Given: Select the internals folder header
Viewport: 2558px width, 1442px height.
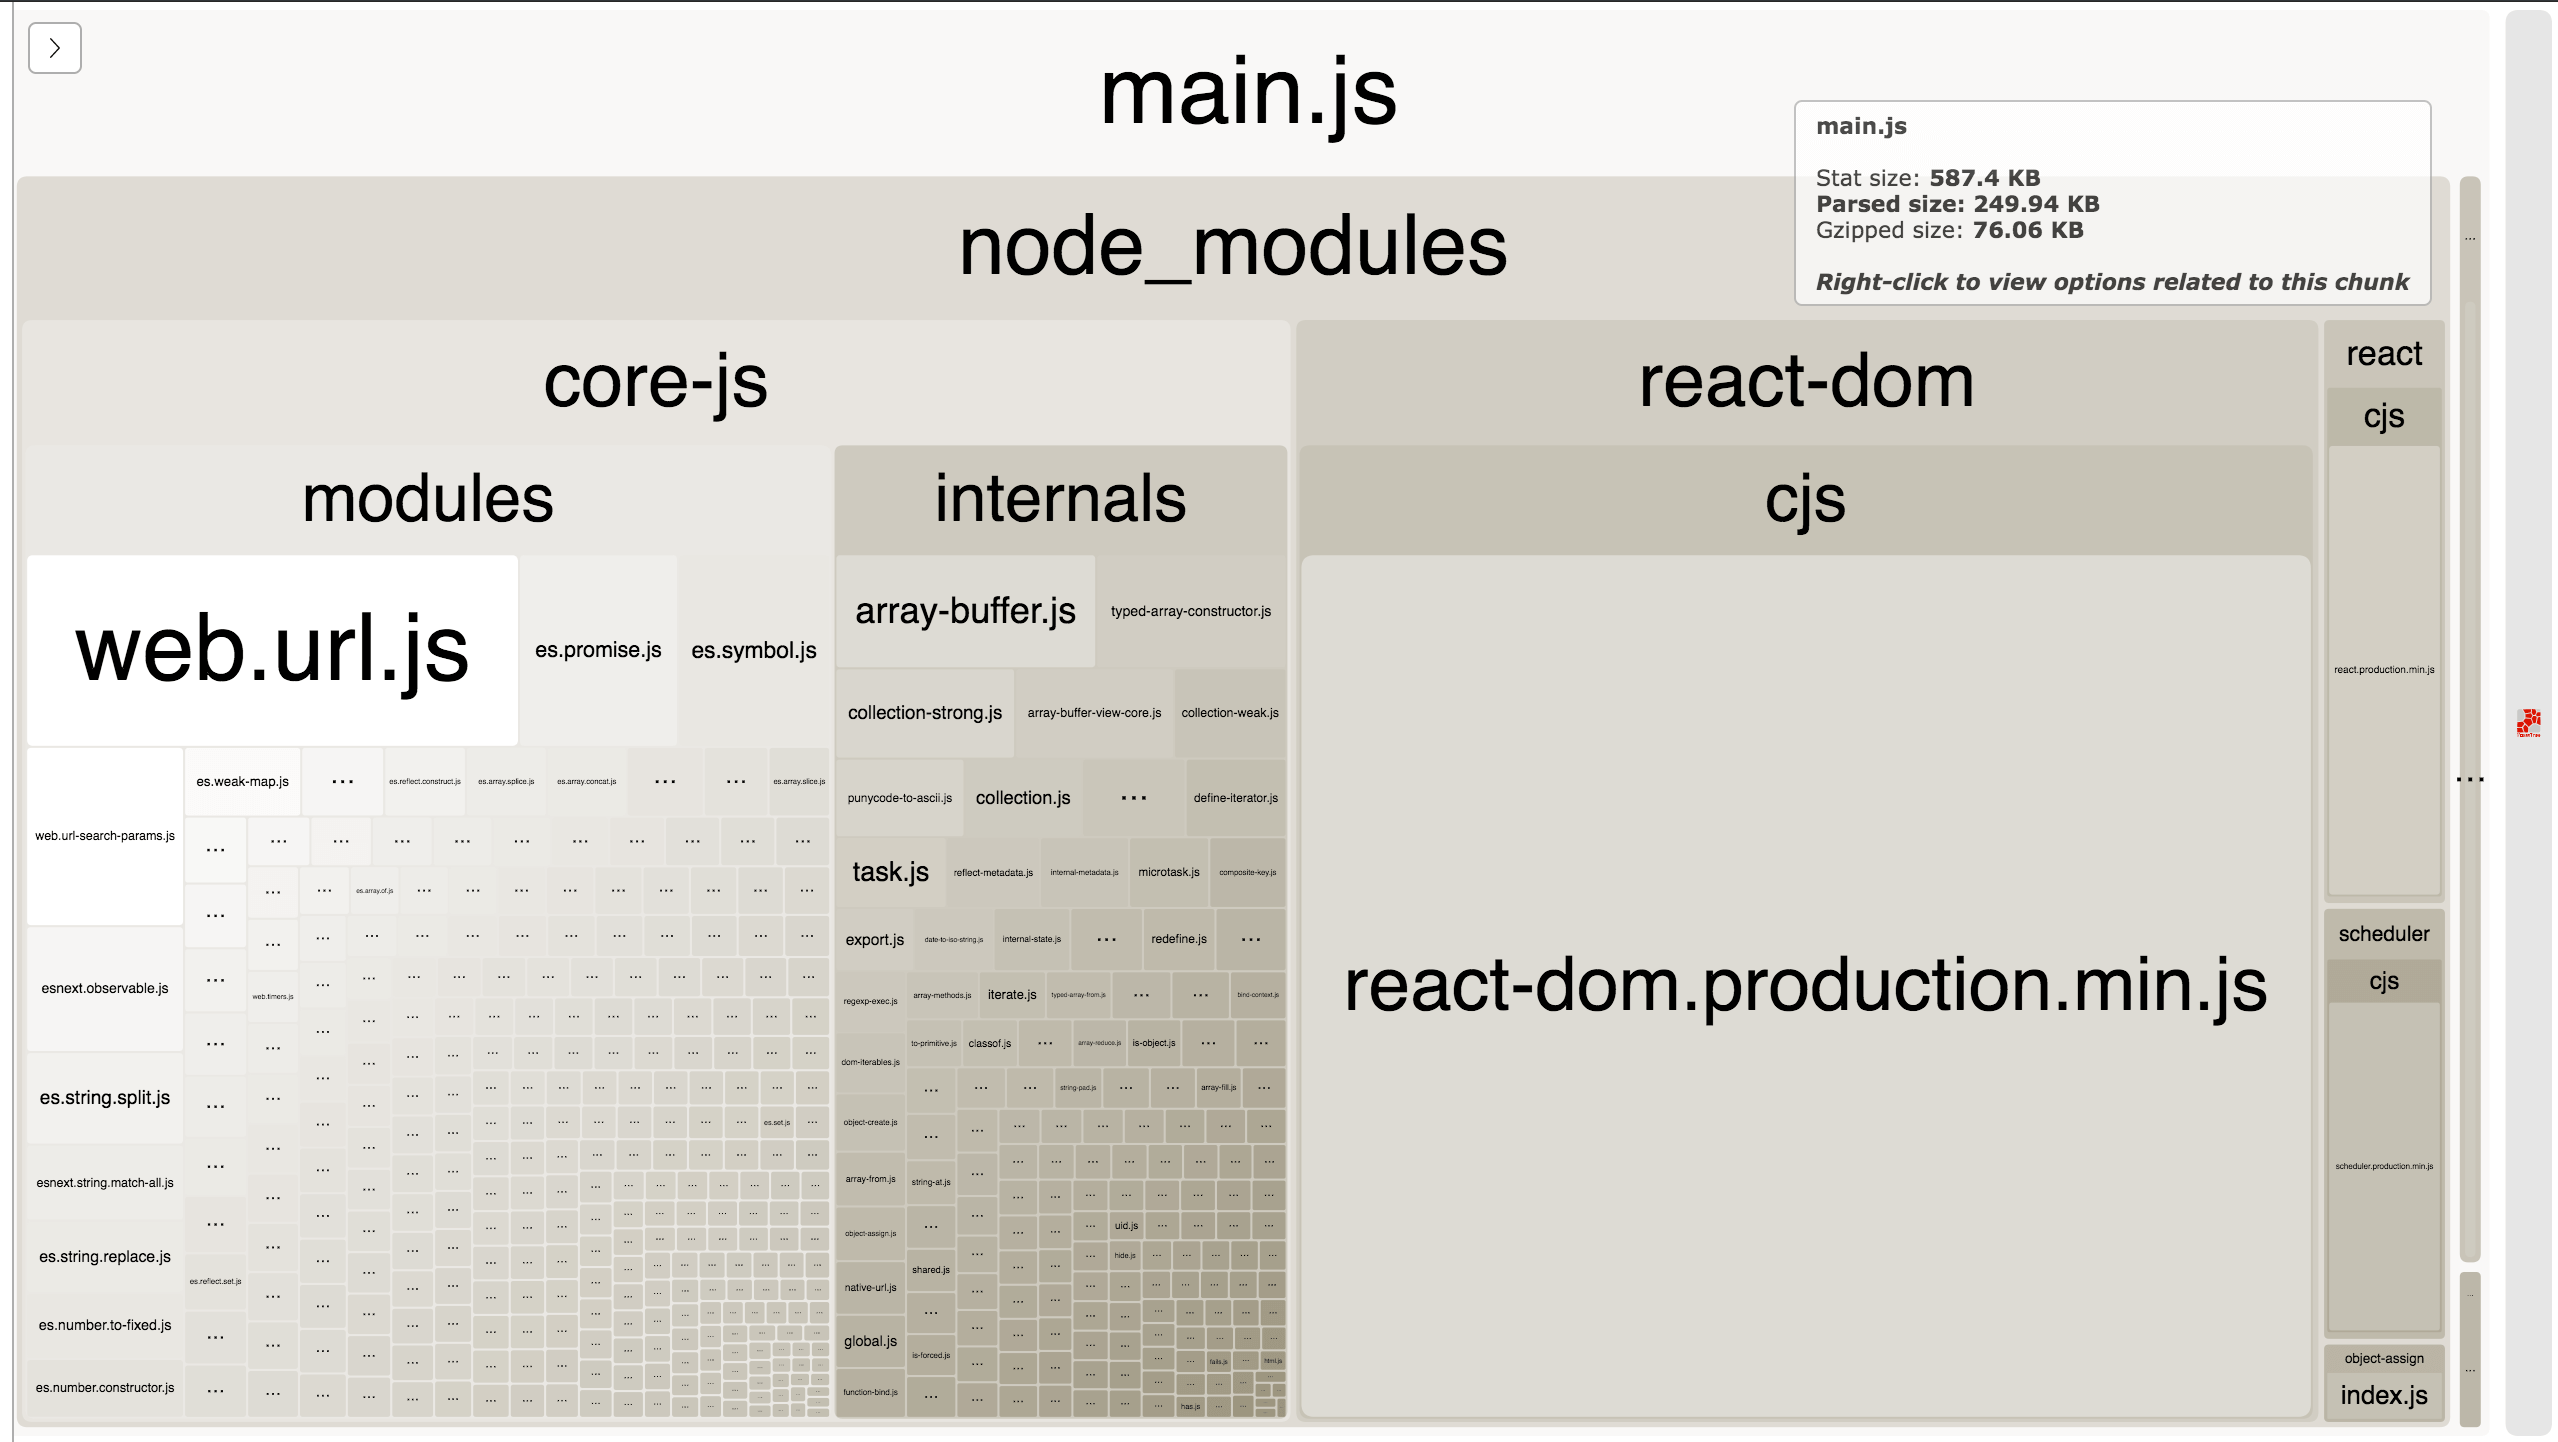Looking at the screenshot, I should (x=1060, y=499).
